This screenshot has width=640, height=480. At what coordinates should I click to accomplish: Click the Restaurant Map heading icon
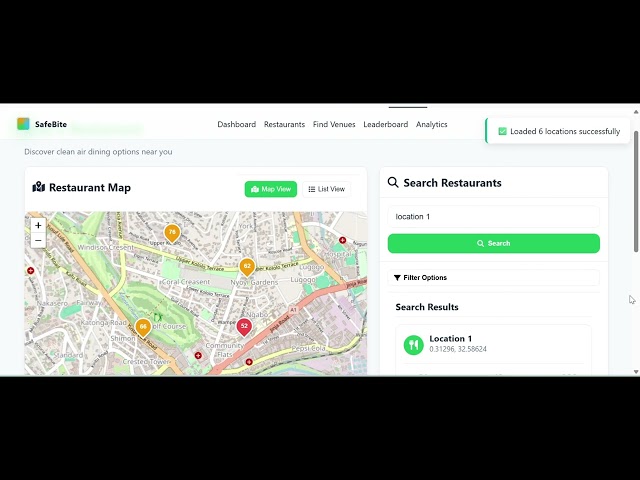click(39, 187)
